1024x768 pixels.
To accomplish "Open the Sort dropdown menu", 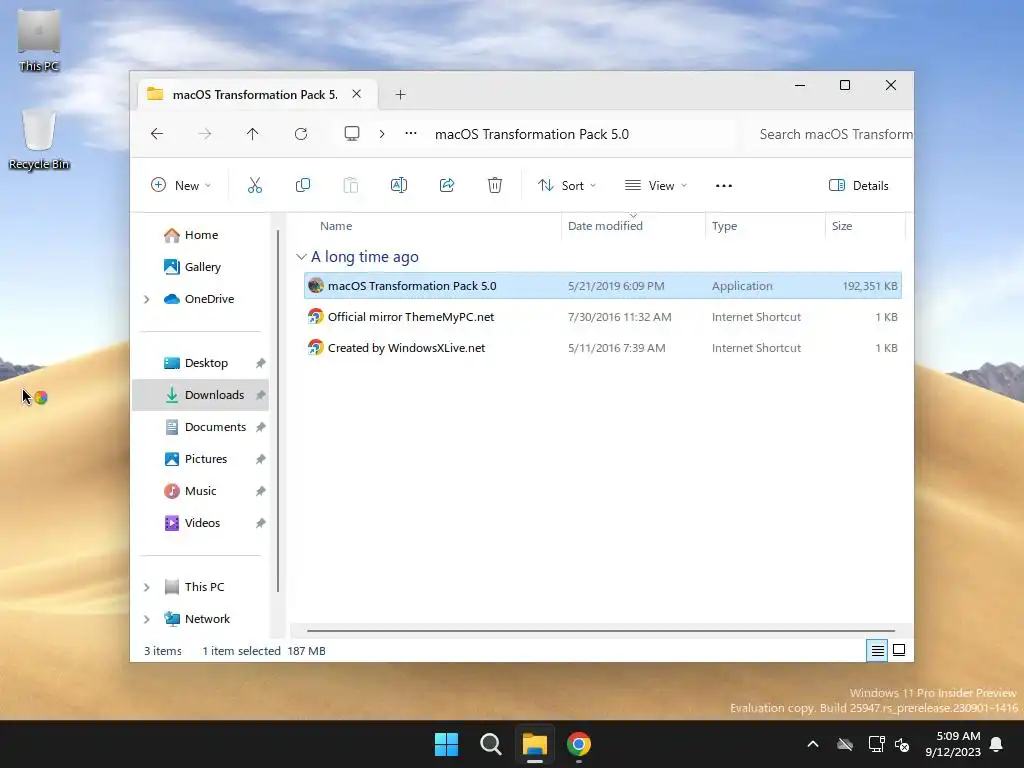I will point(567,185).
